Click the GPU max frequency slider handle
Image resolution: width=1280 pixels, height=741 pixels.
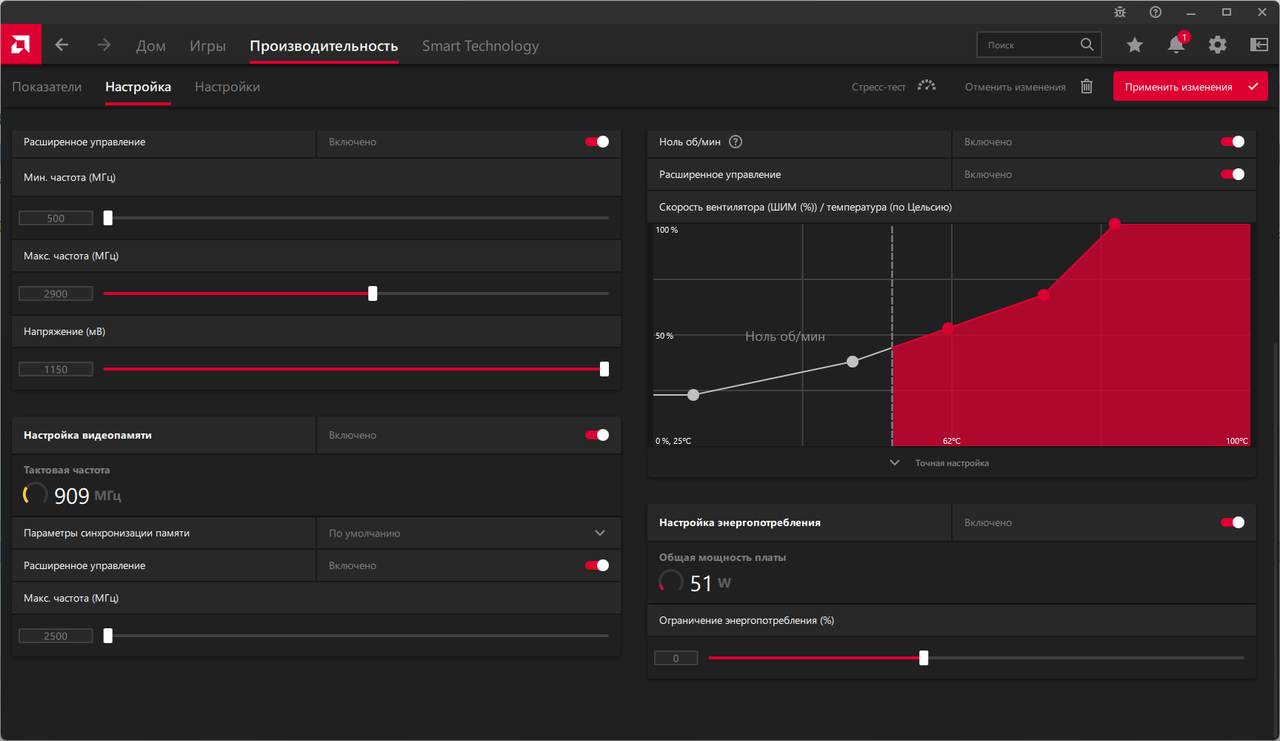[373, 293]
